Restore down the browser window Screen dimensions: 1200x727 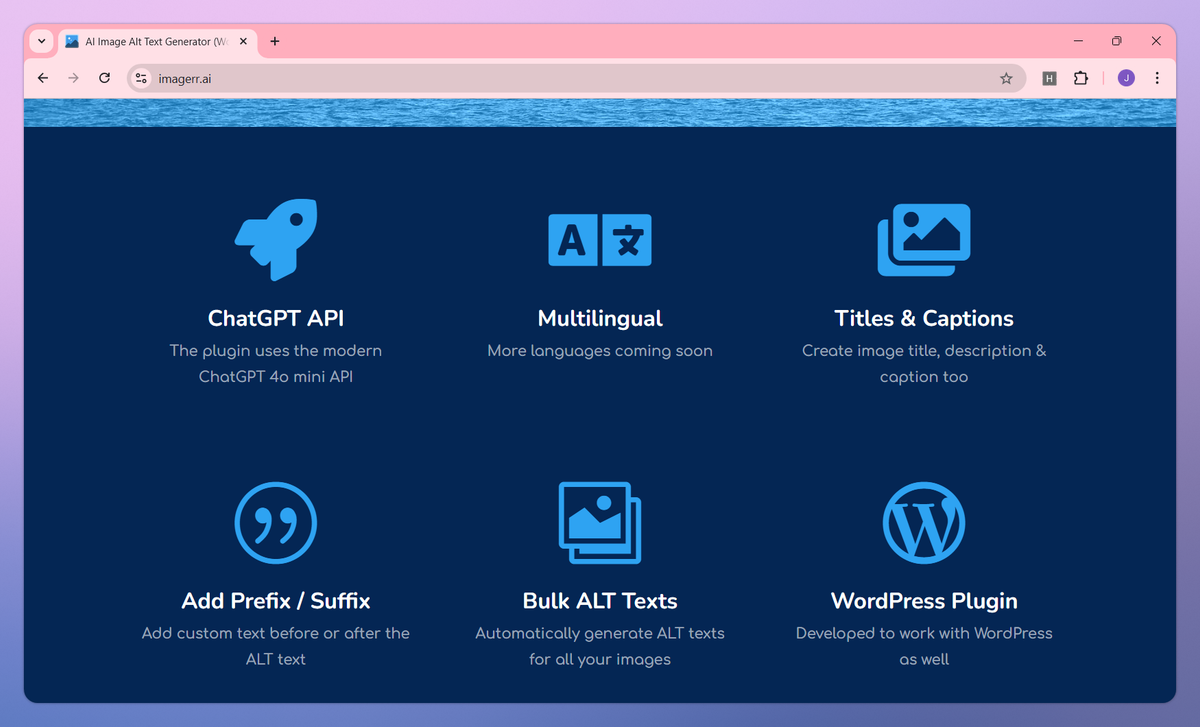pyautogui.click(x=1117, y=41)
